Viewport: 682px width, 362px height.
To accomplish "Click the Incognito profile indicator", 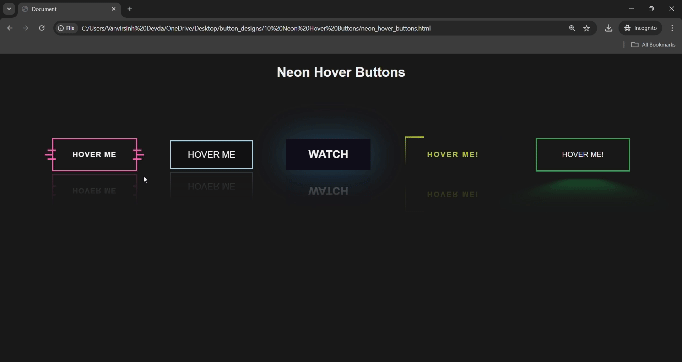I will click(640, 28).
